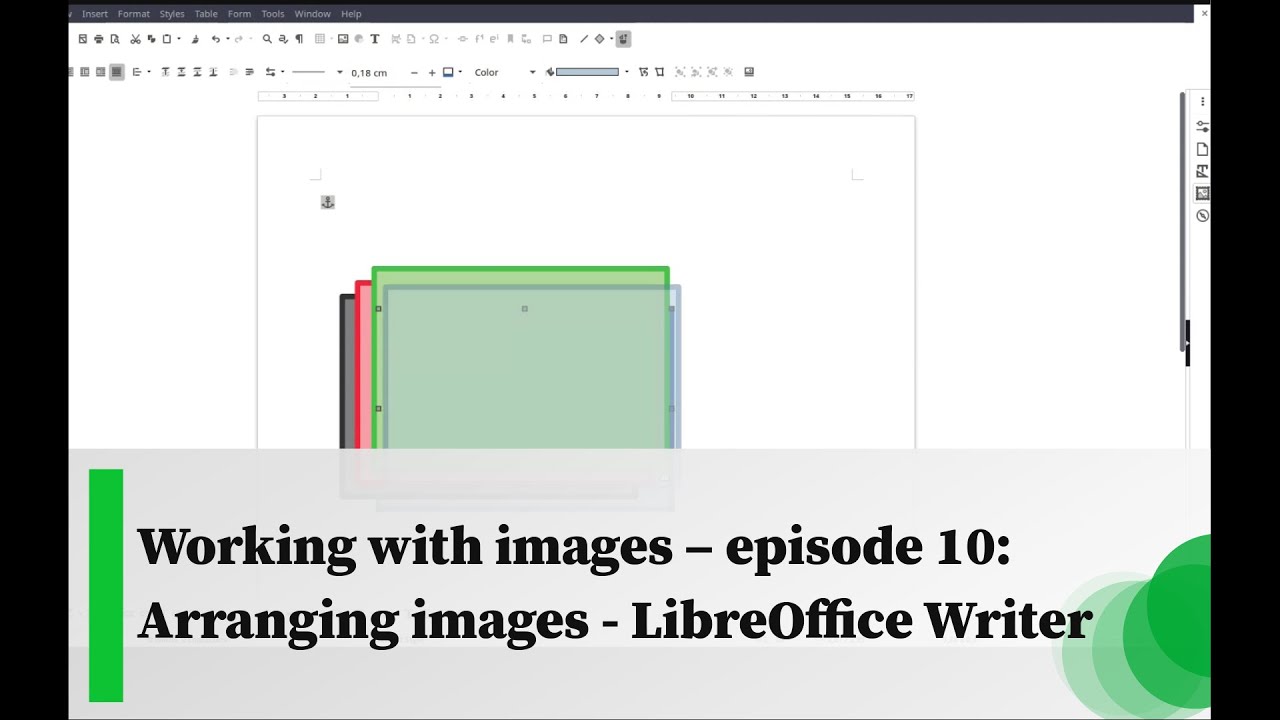Expand the Basic Shapes dropdown arrow
This screenshot has width=1280, height=720.
click(x=611, y=39)
